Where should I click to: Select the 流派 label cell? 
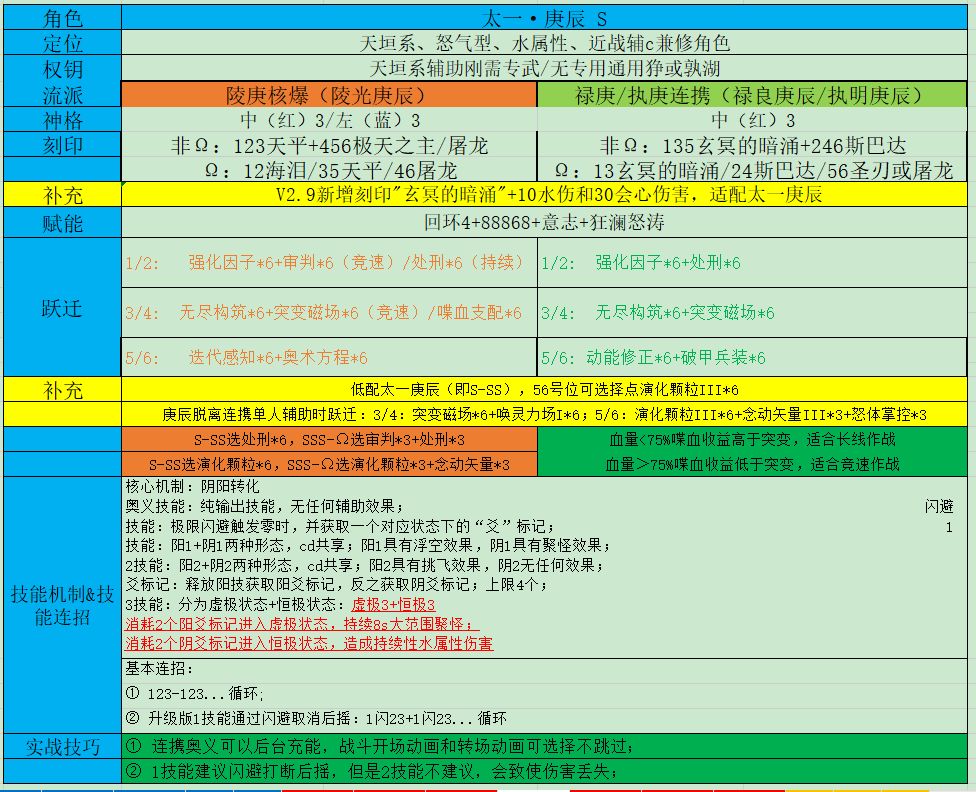coord(62,95)
